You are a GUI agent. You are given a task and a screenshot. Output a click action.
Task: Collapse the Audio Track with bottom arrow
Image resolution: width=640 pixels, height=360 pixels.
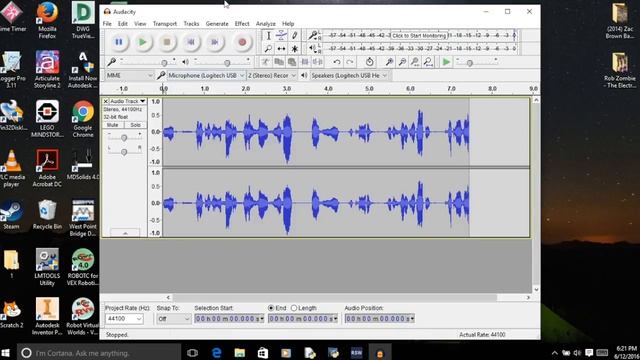(x=125, y=233)
